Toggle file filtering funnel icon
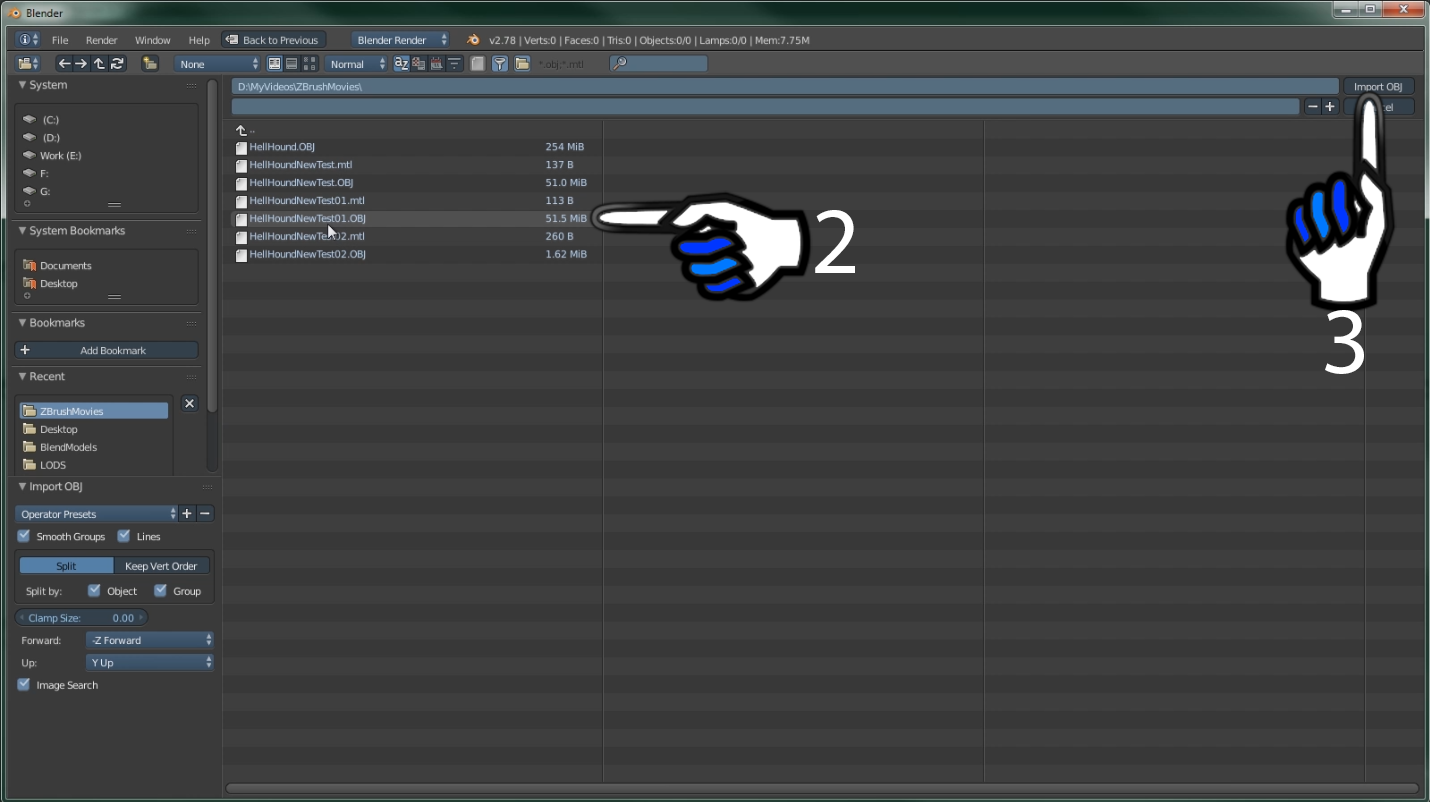 tap(500, 64)
